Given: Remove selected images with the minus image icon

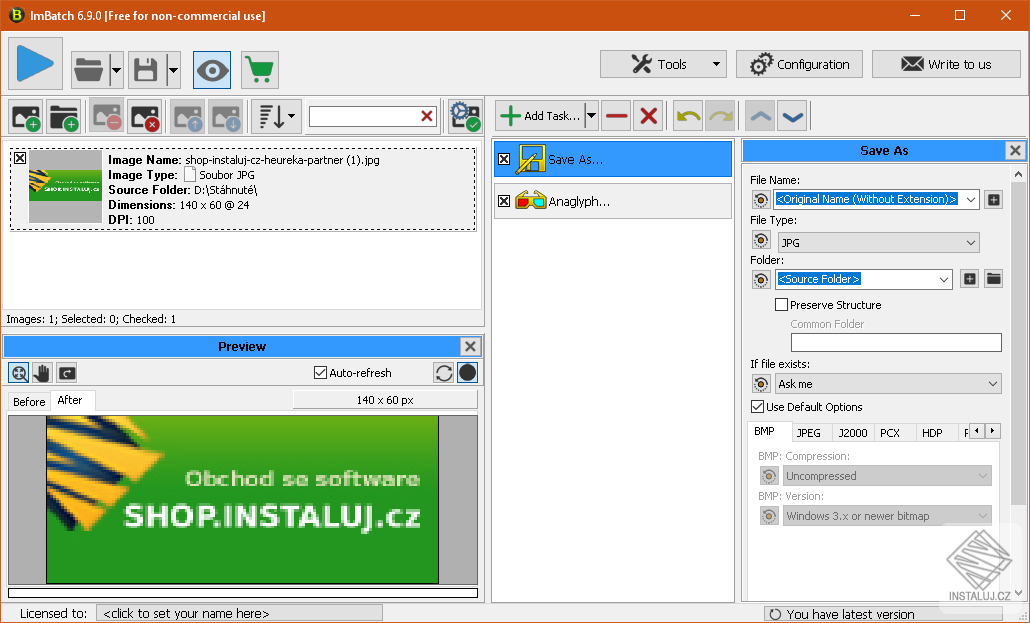Looking at the screenshot, I should pyautogui.click(x=106, y=117).
